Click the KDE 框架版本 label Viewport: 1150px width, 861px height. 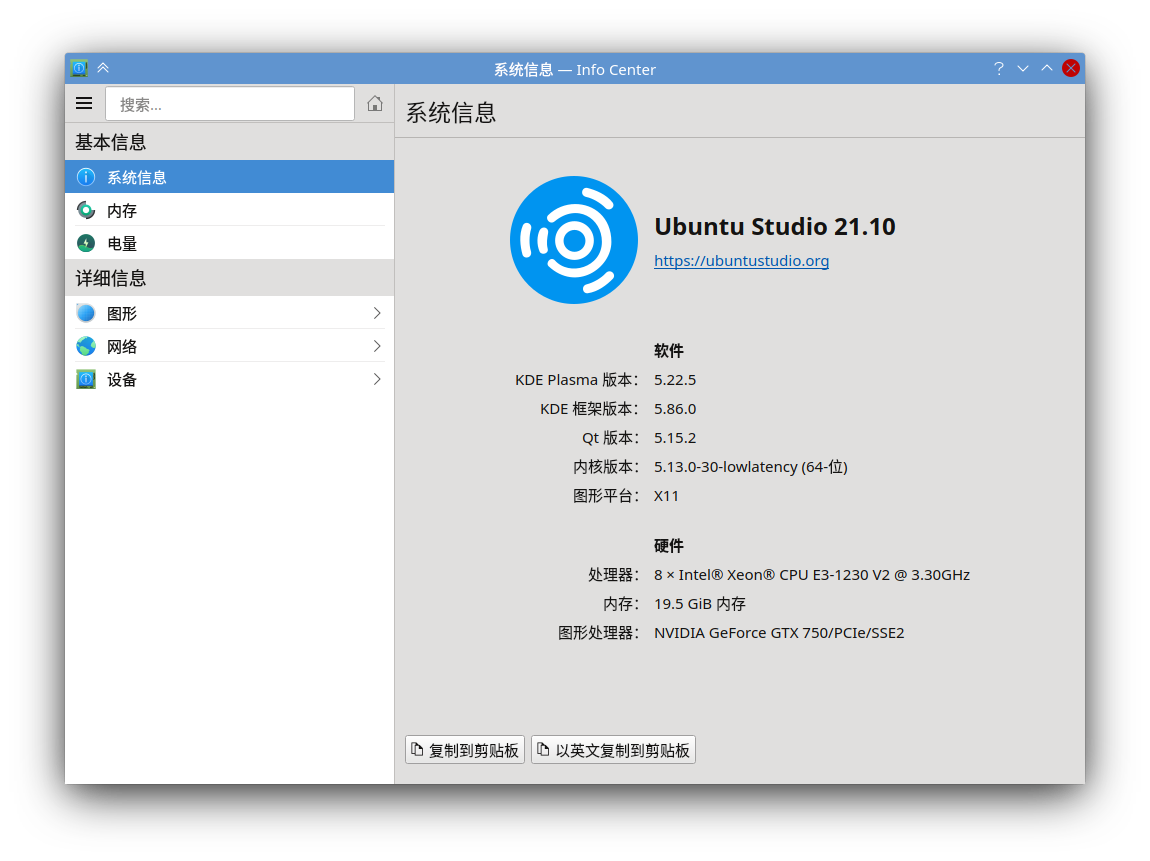click(589, 409)
